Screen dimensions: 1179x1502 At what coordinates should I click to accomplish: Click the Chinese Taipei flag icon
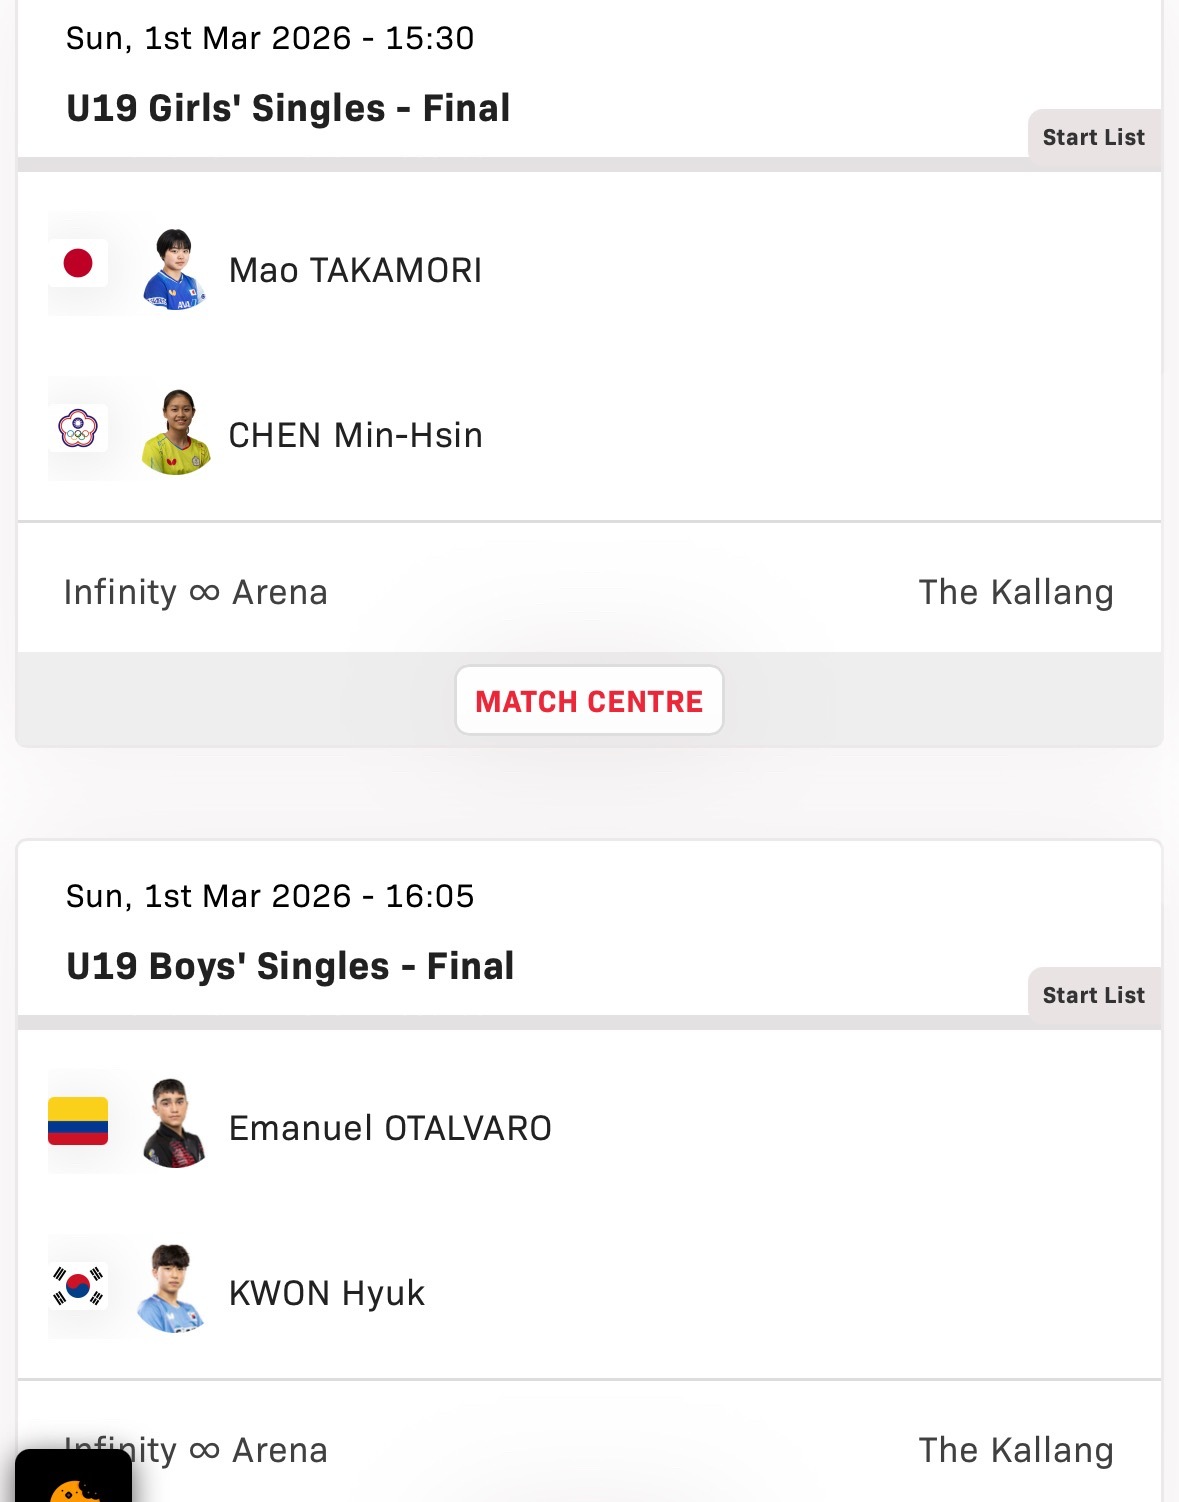click(78, 429)
